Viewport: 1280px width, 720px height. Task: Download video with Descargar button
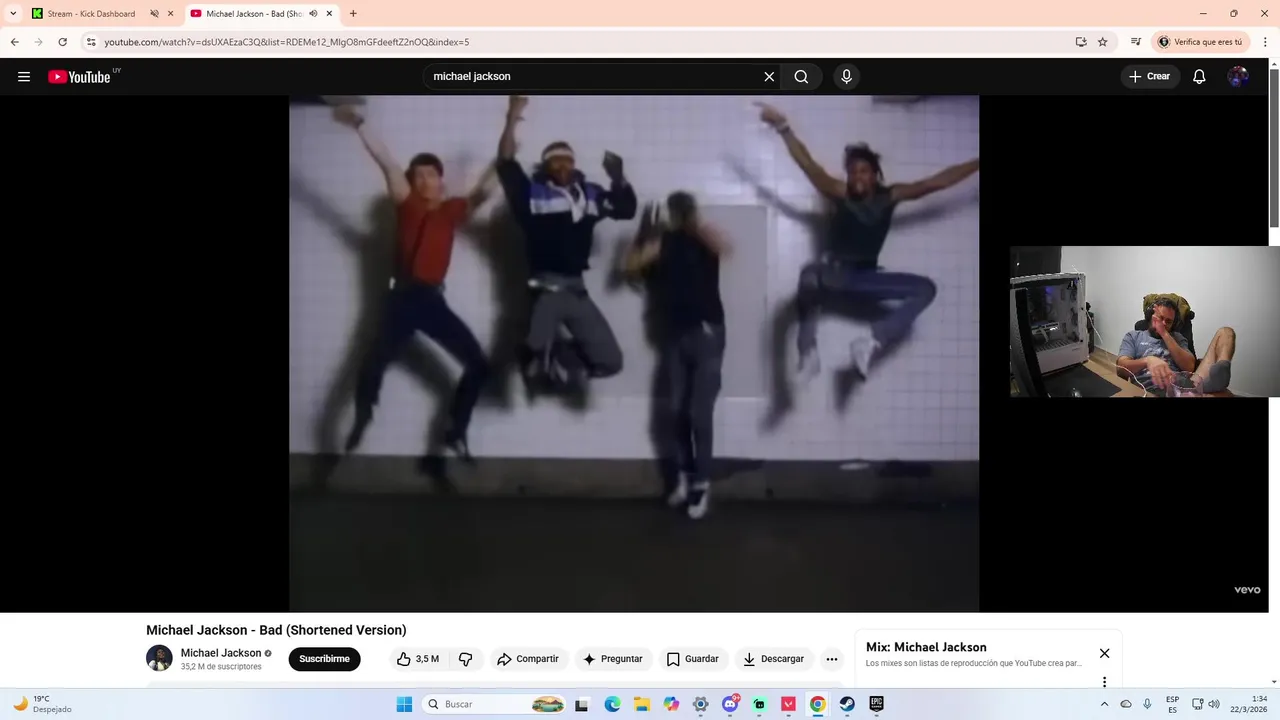coord(774,659)
